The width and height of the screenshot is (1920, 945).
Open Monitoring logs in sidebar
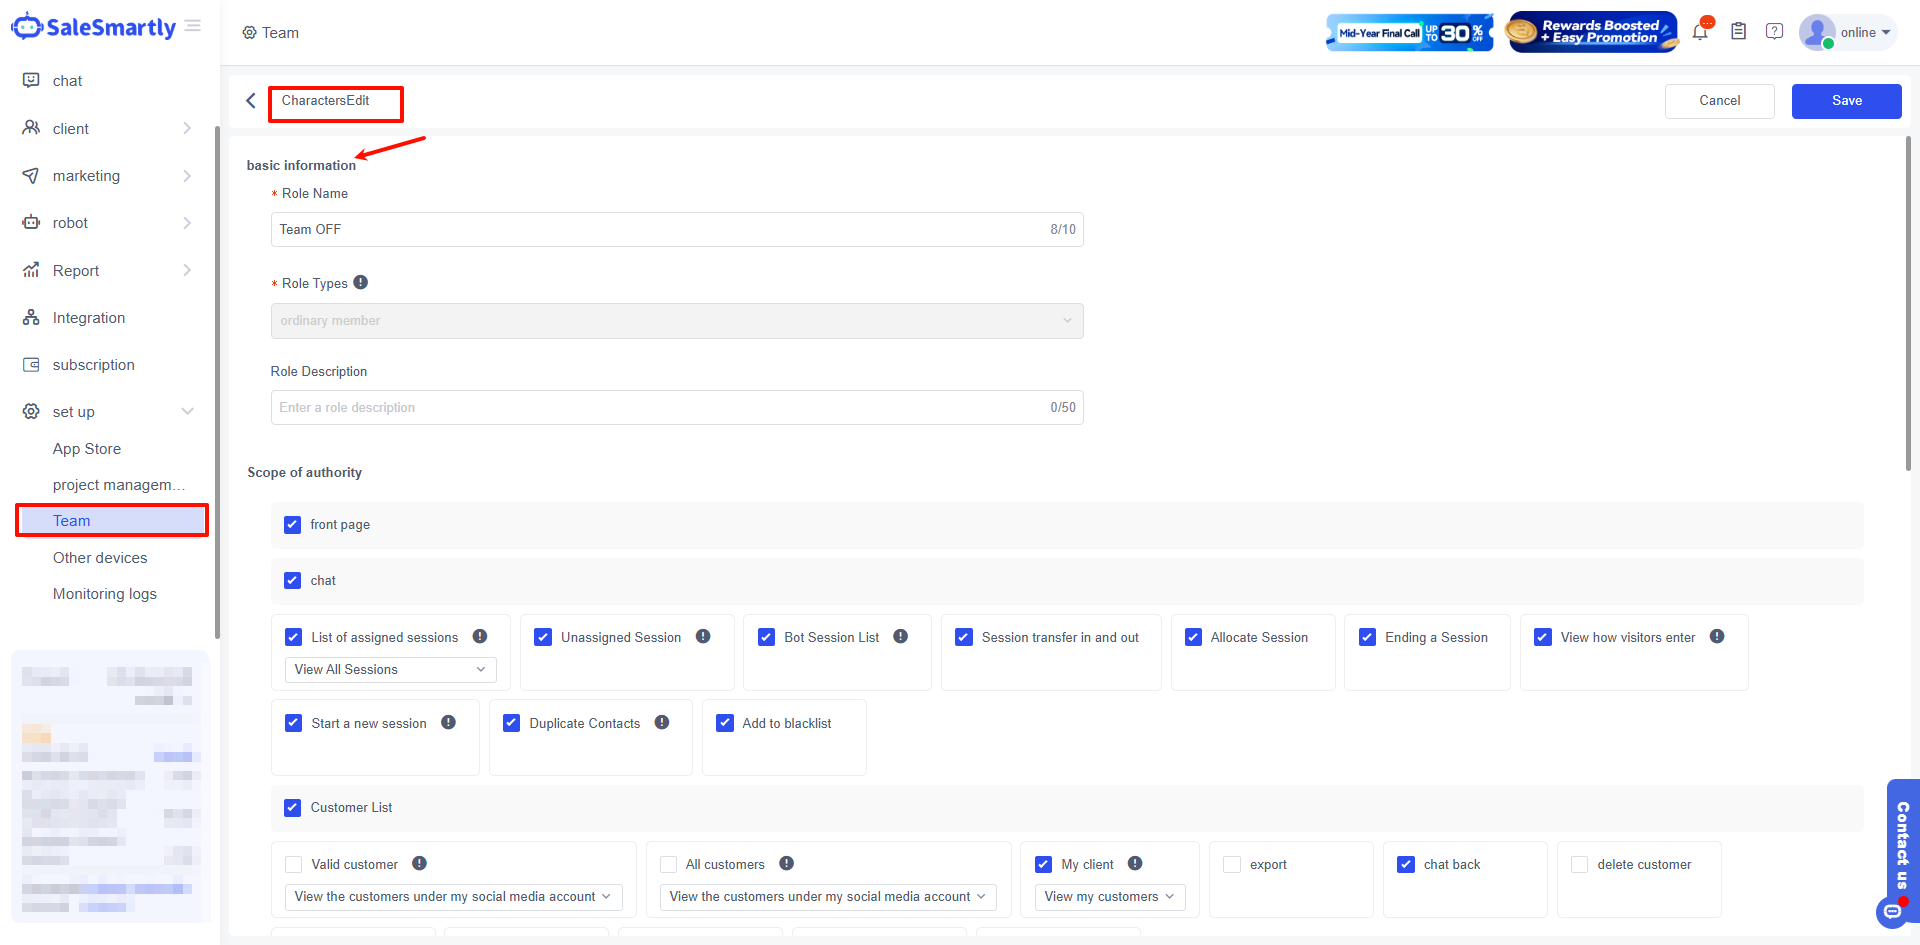click(105, 594)
